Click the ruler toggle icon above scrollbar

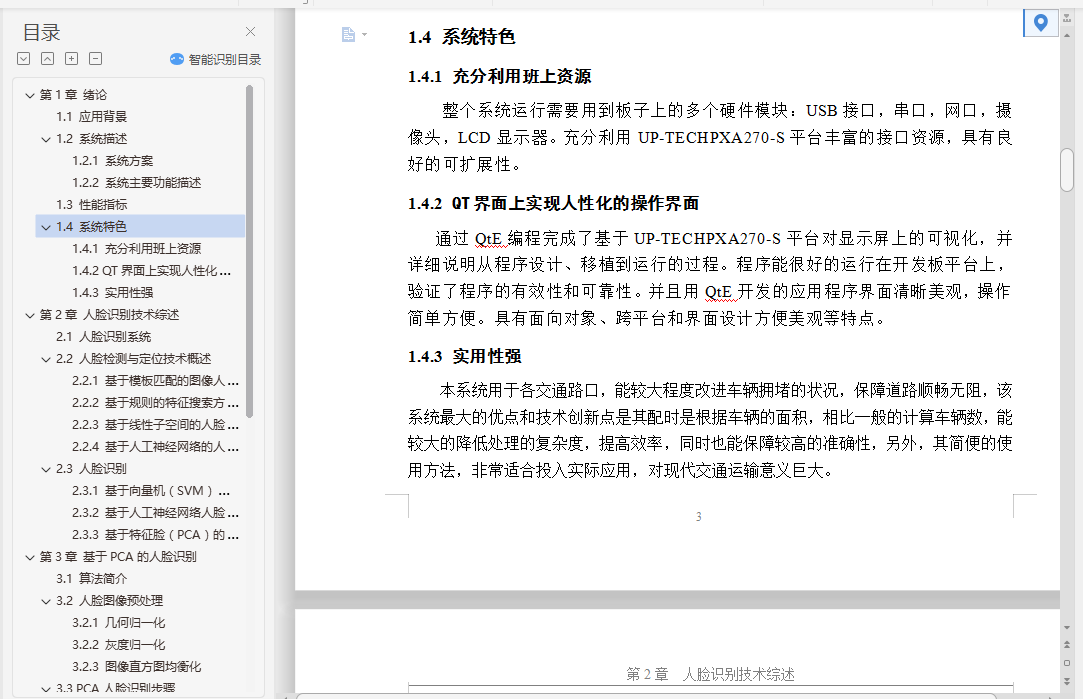pos(1067,18)
